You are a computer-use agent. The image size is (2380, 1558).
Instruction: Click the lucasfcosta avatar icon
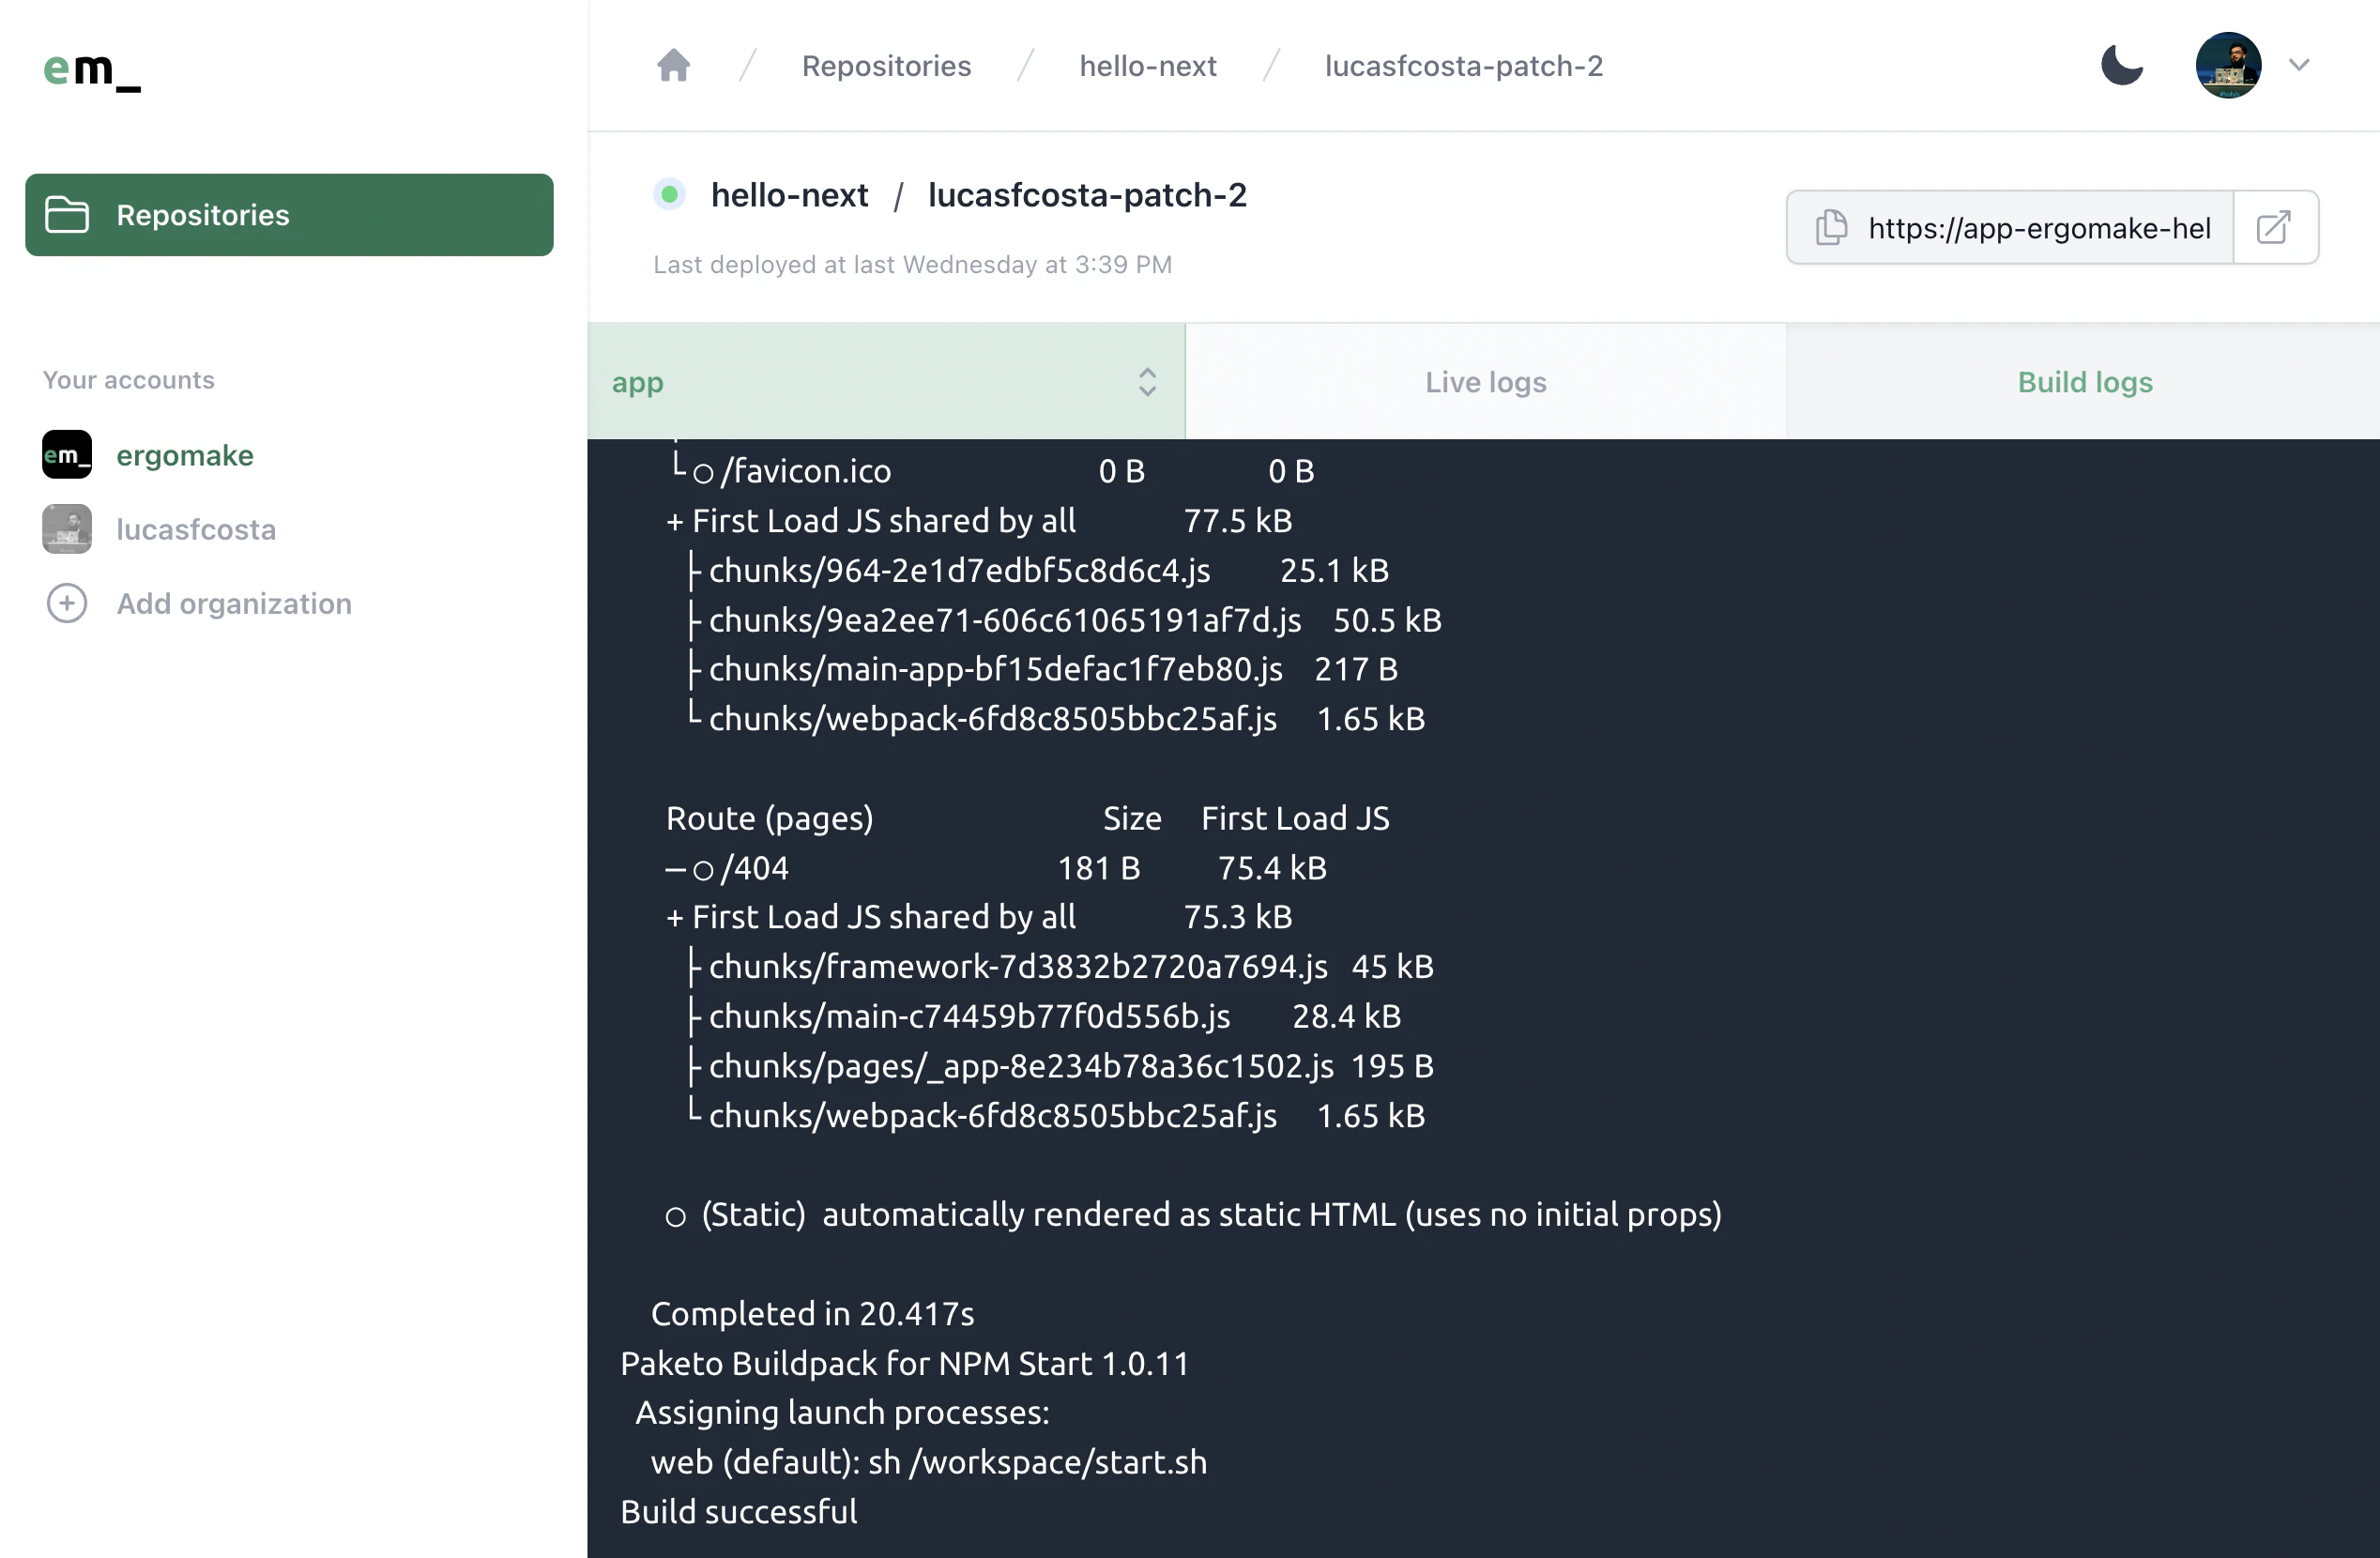(67, 529)
